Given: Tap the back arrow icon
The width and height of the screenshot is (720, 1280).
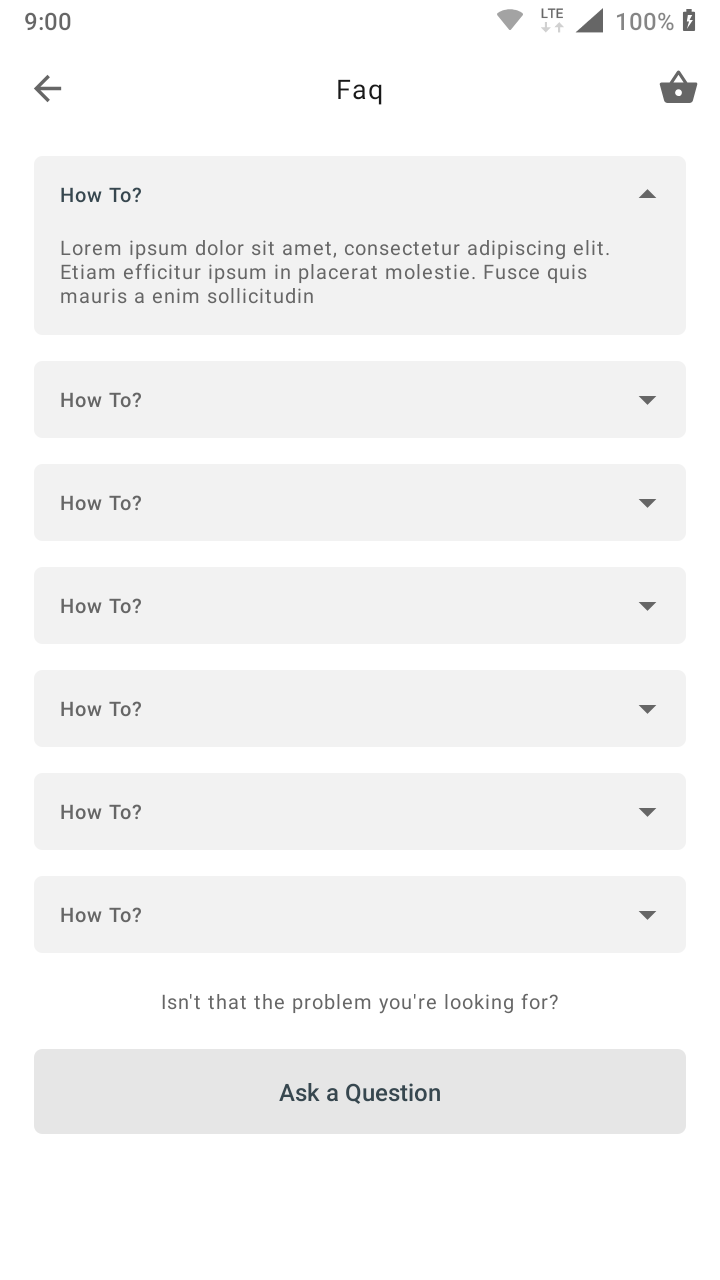Looking at the screenshot, I should 48,89.
